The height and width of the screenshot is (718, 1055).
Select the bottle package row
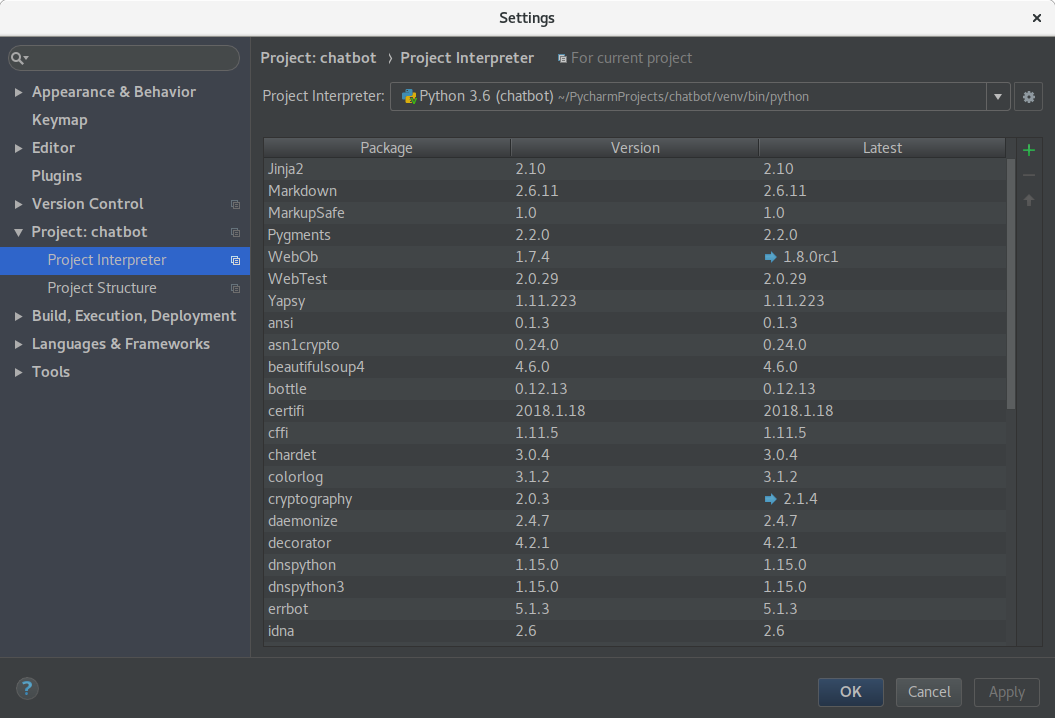pyautogui.click(x=634, y=390)
